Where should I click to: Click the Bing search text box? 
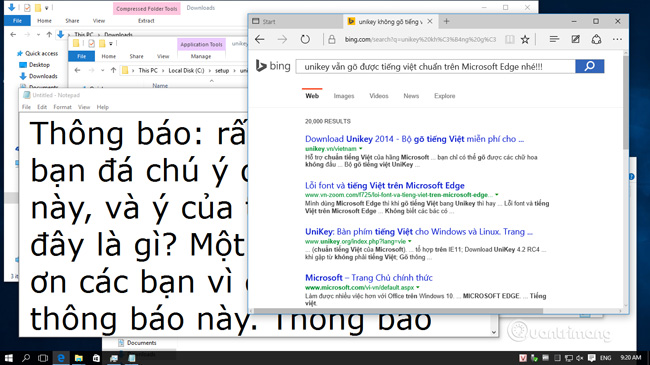pos(435,66)
